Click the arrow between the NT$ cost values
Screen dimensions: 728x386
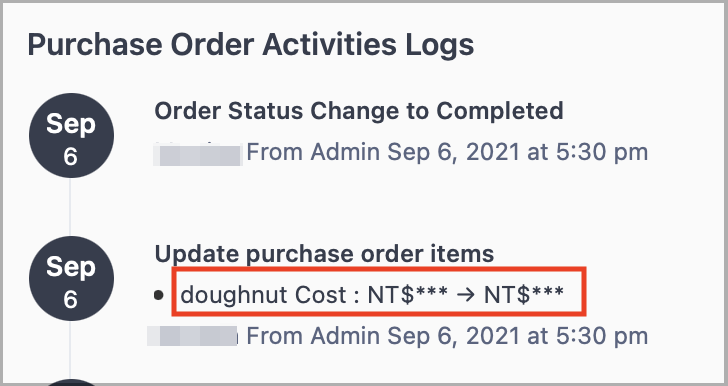466,295
